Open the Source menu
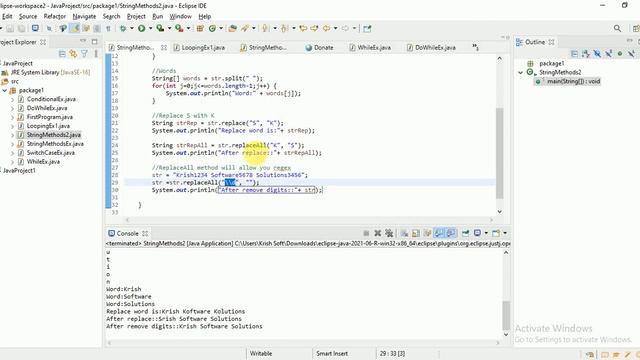The image size is (640, 360). pos(28,16)
